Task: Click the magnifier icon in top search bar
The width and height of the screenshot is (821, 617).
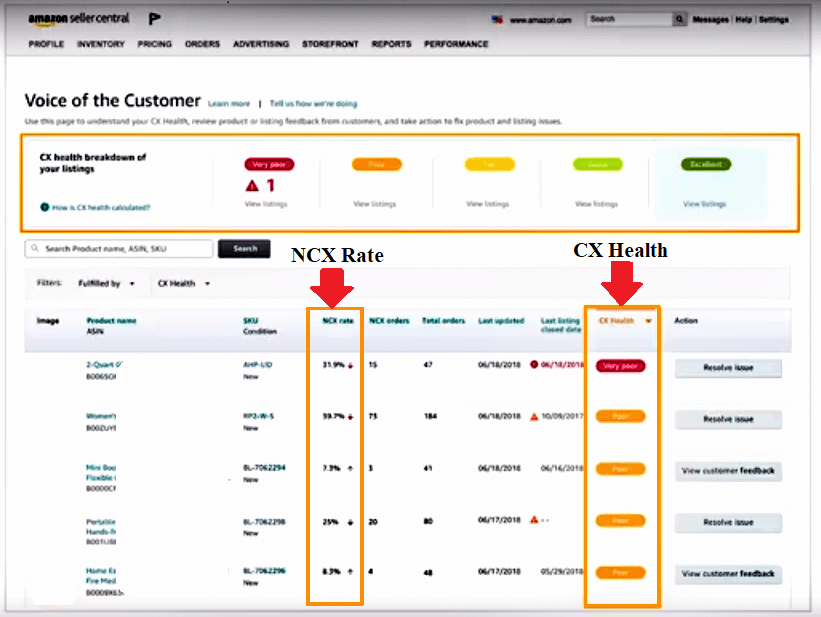Action: tap(677, 18)
